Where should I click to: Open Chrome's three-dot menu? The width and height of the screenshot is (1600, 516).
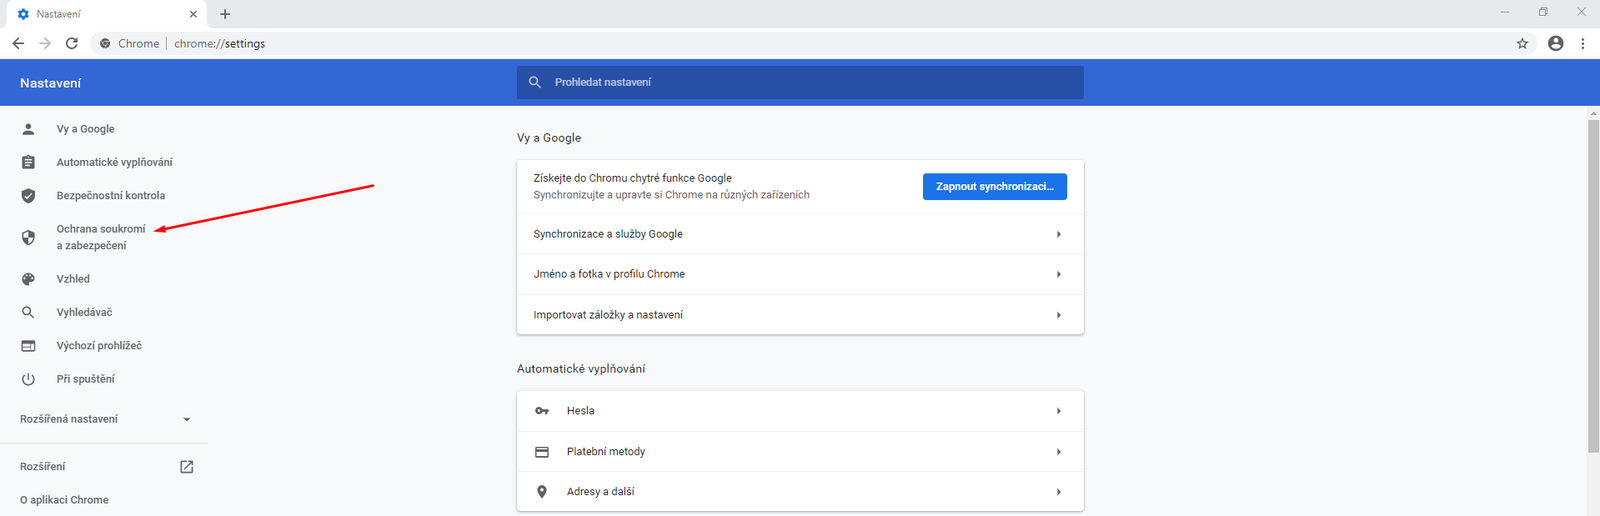coord(1582,43)
